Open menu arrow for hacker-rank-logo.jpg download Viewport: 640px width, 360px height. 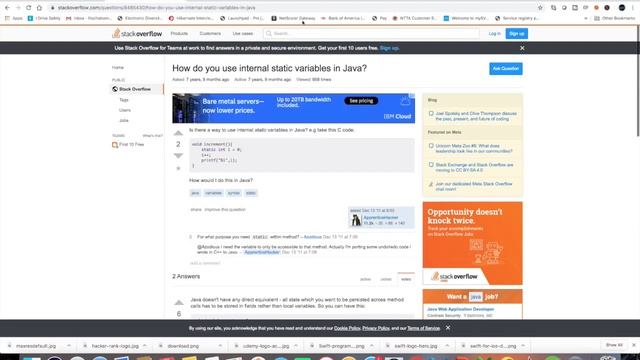coord(144,346)
